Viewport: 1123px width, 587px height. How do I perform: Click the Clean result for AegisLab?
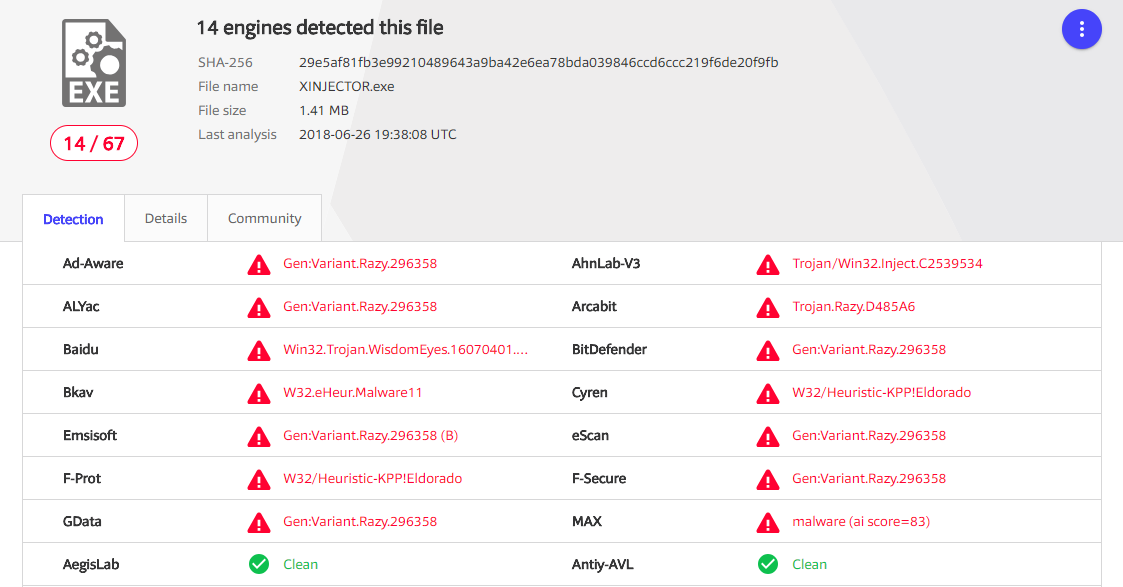[x=300, y=564]
